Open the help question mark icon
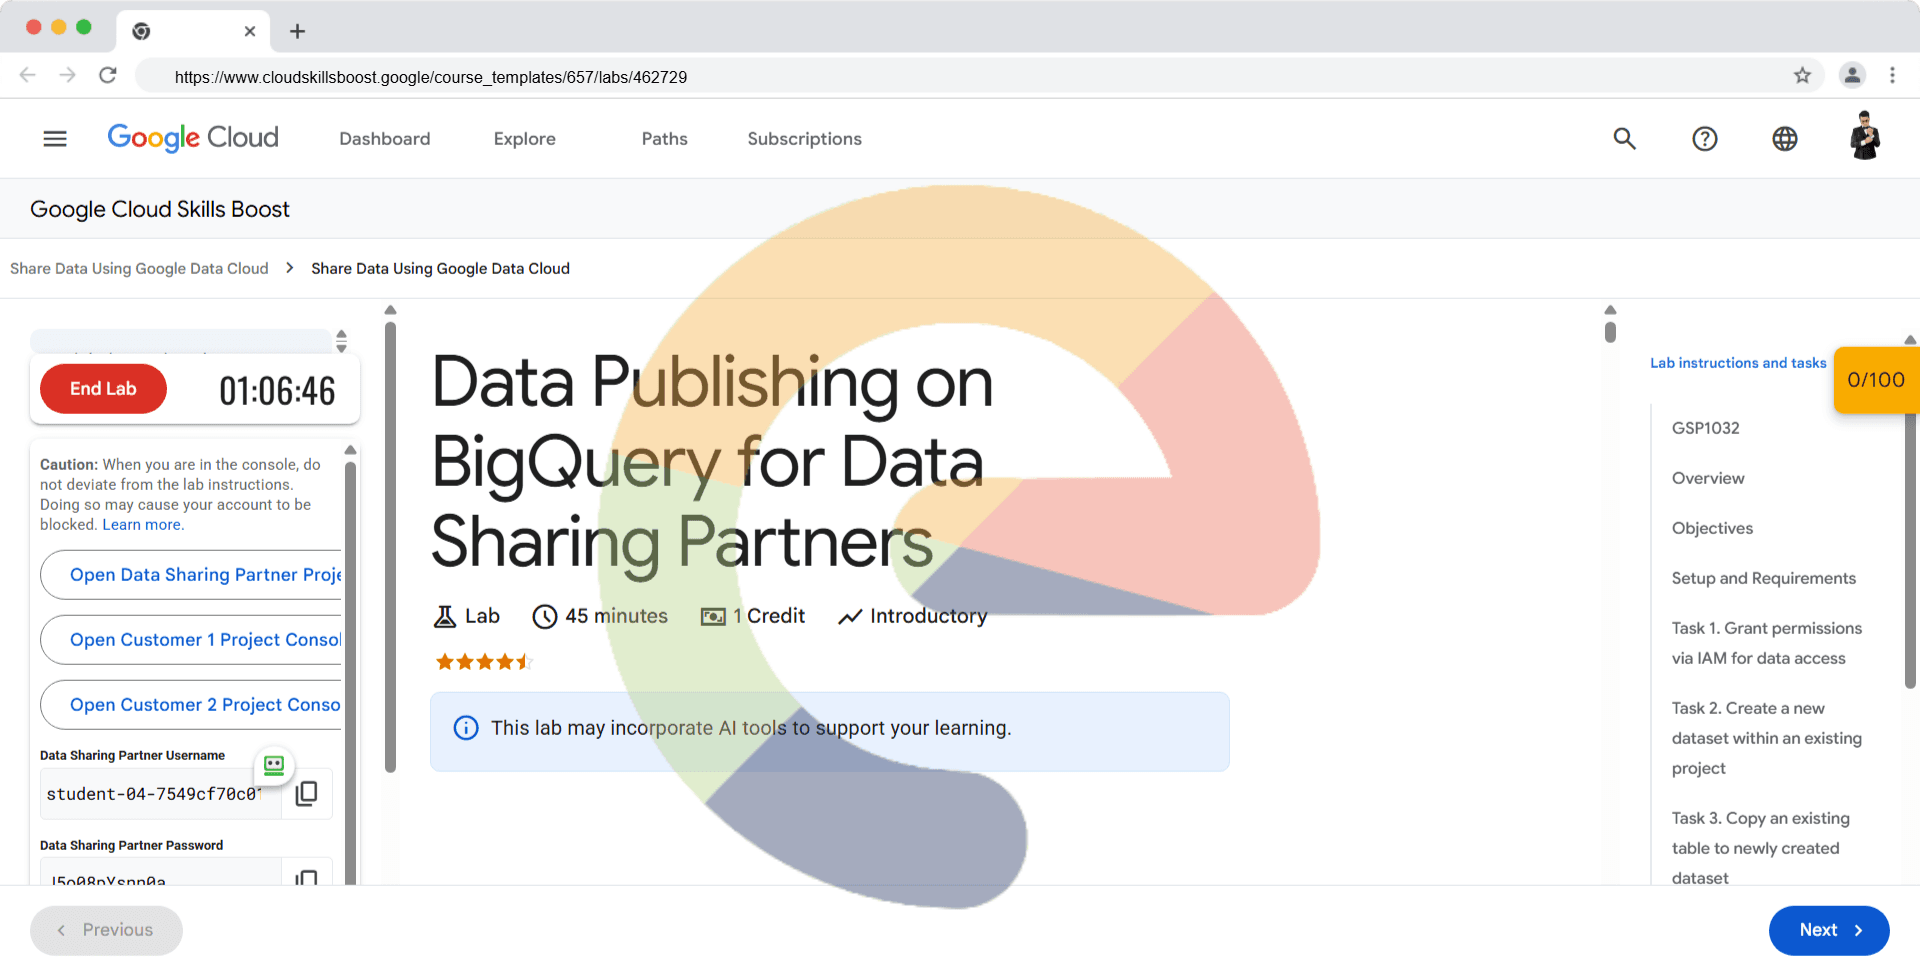The width and height of the screenshot is (1920, 975). click(x=1704, y=139)
